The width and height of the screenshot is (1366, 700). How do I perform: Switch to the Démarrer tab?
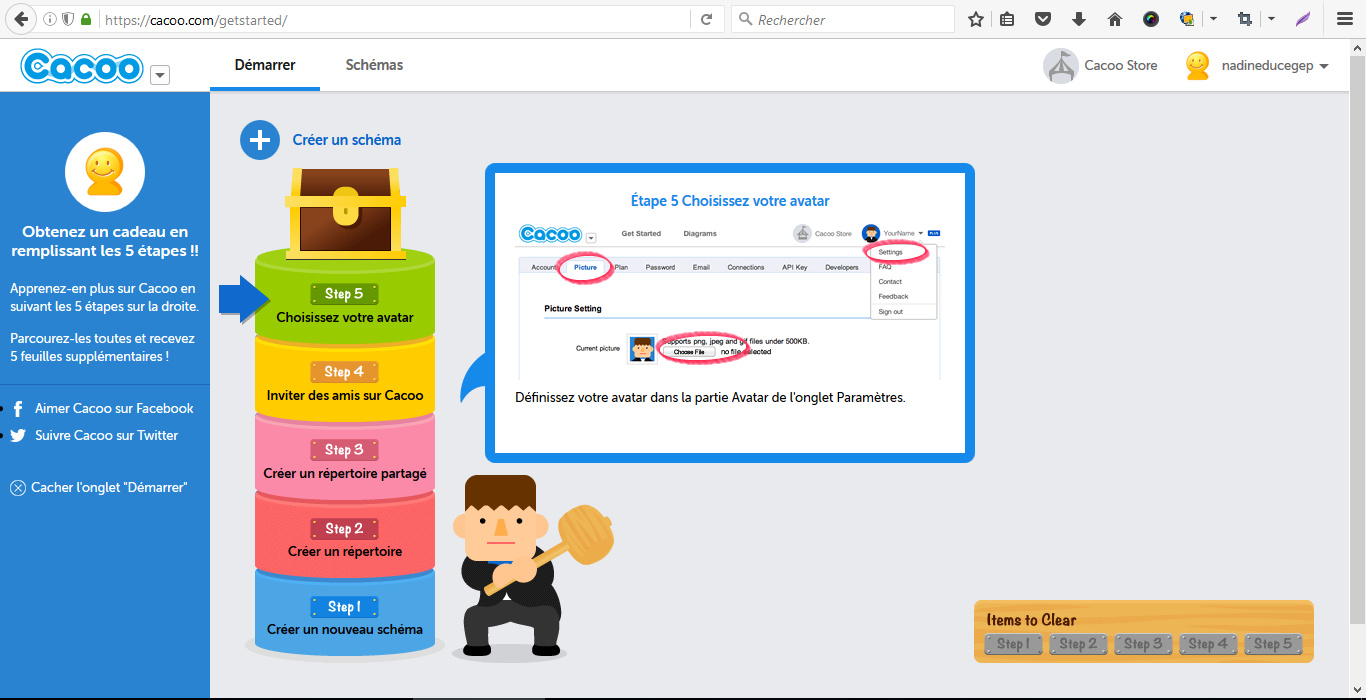265,65
